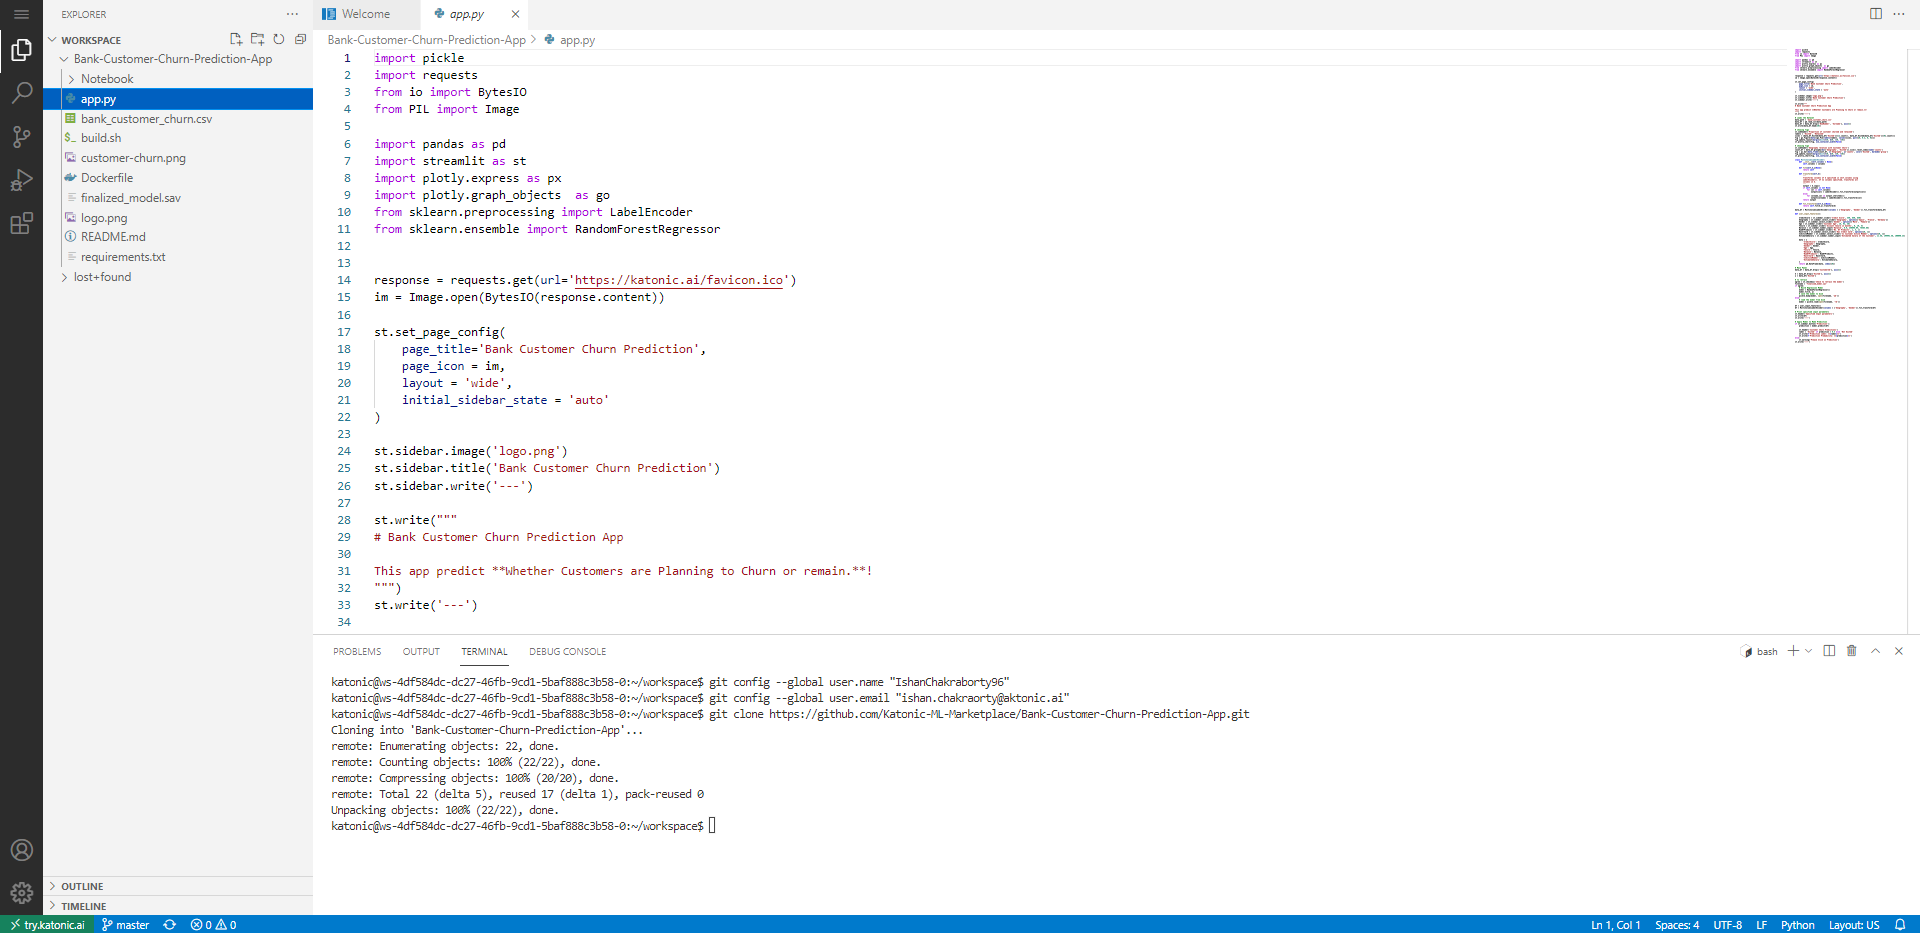
Task: Open logo.png in the explorer
Action: (104, 218)
